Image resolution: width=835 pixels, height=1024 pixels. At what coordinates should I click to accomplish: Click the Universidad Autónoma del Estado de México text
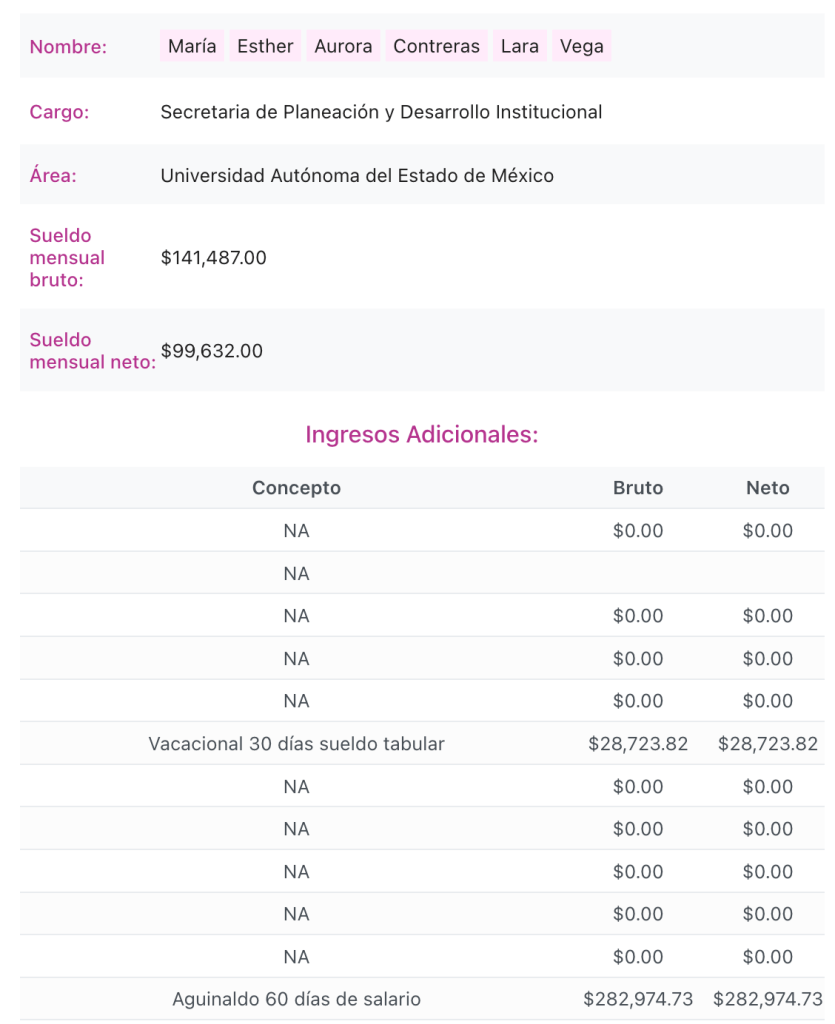pyautogui.click(x=357, y=176)
